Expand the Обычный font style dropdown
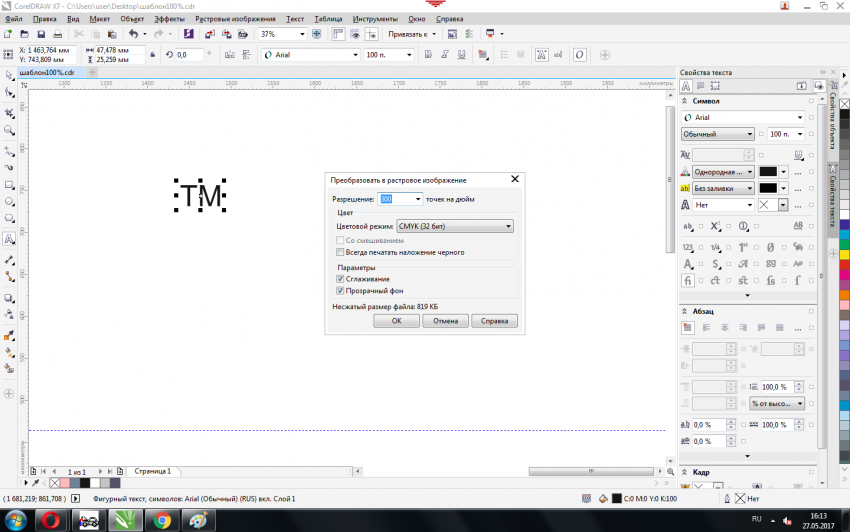The width and height of the screenshot is (850, 532). [719, 134]
